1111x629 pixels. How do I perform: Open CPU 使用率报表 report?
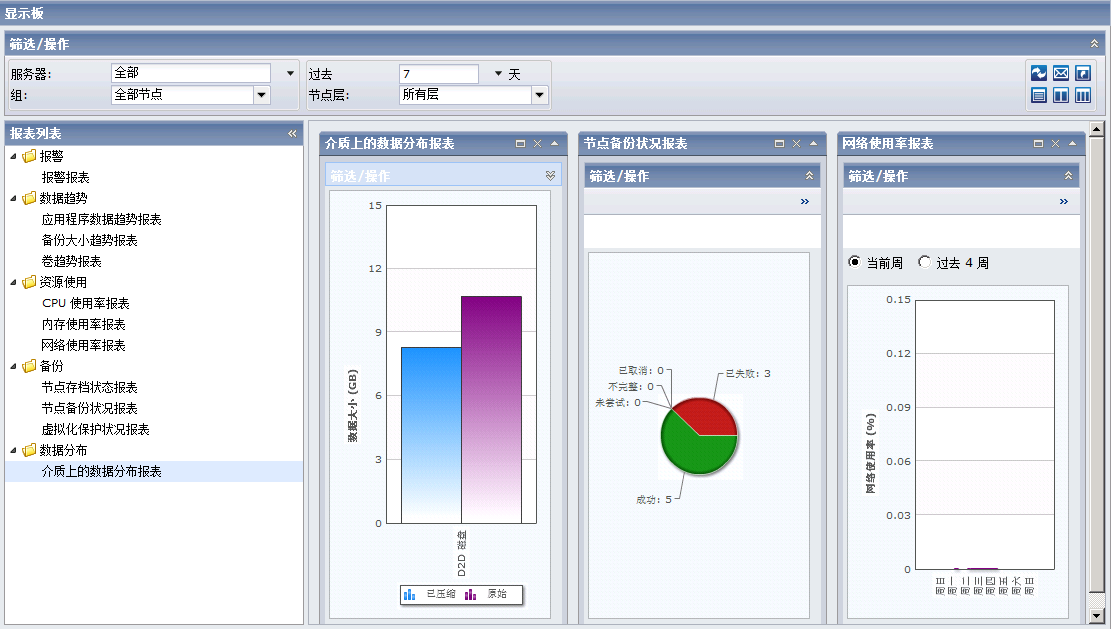(86, 303)
